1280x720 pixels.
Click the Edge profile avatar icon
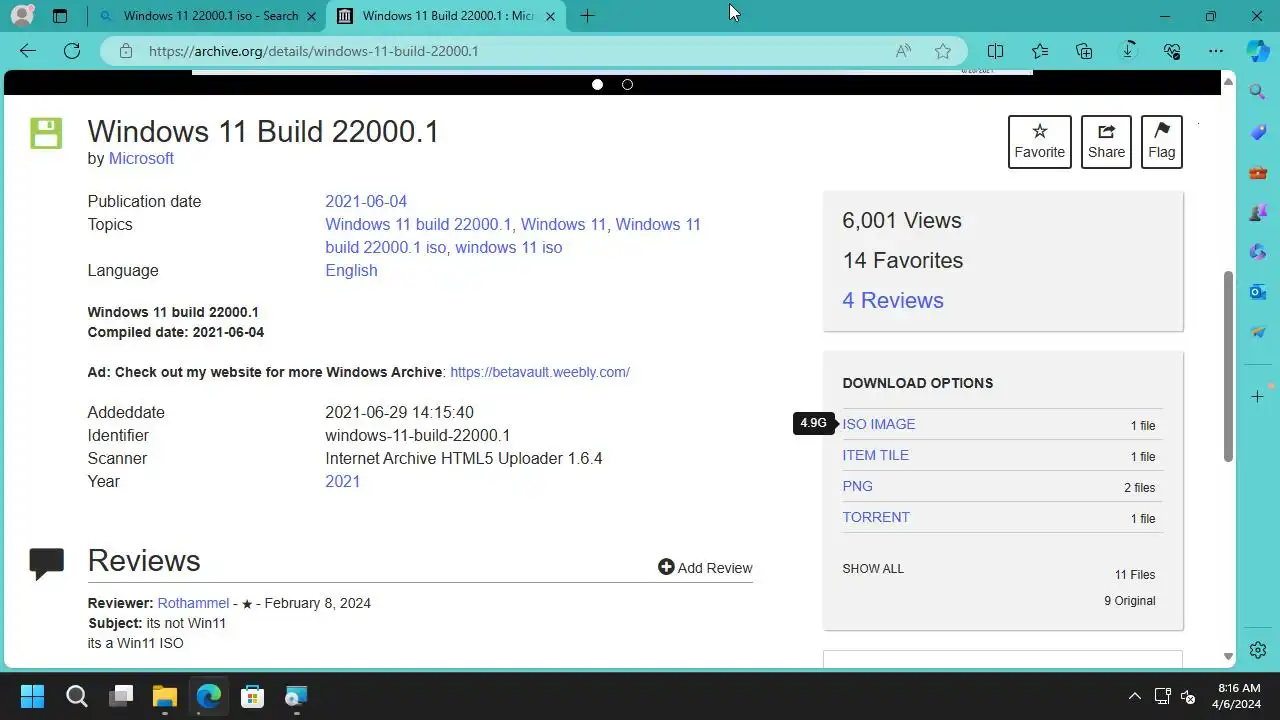(21, 16)
